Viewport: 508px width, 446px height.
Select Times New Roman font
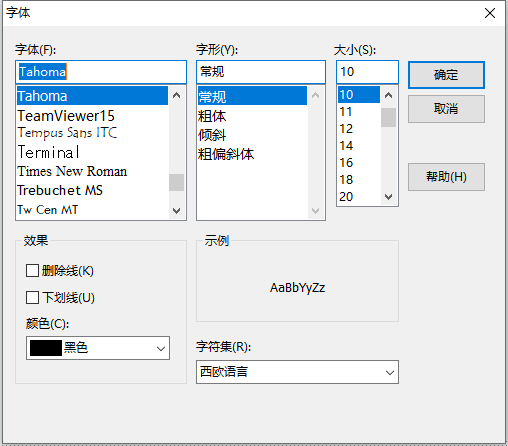point(72,171)
